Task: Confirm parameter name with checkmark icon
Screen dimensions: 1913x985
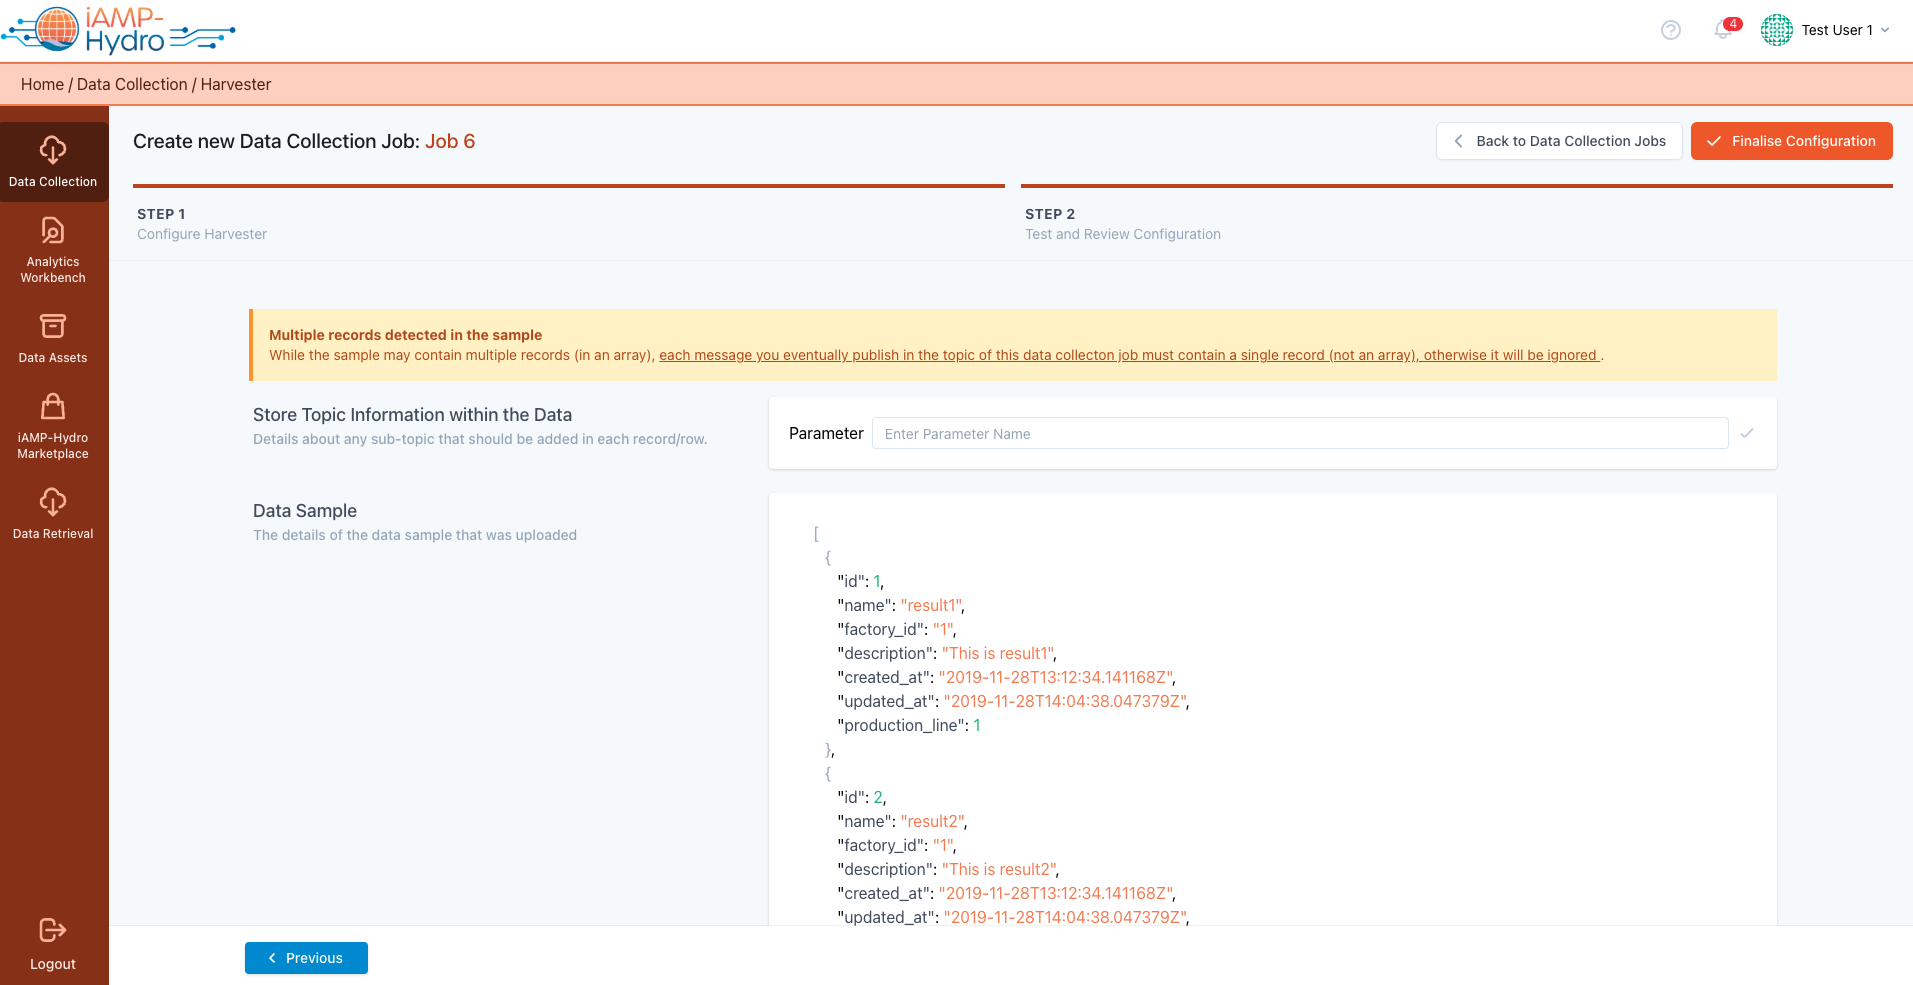Action: [1746, 433]
